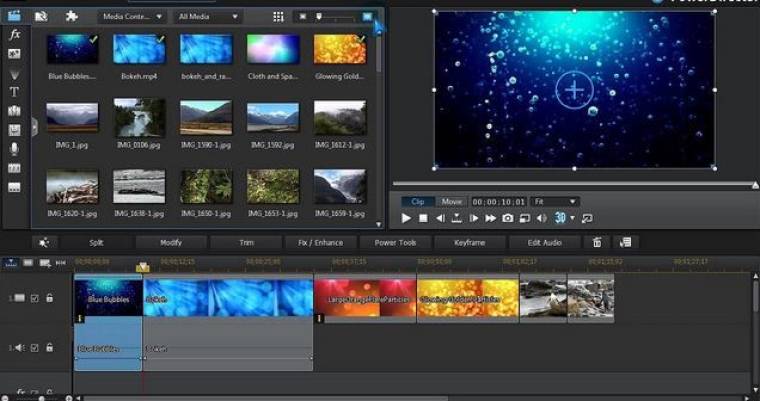
Task: Click the Trim button
Action: 246,242
